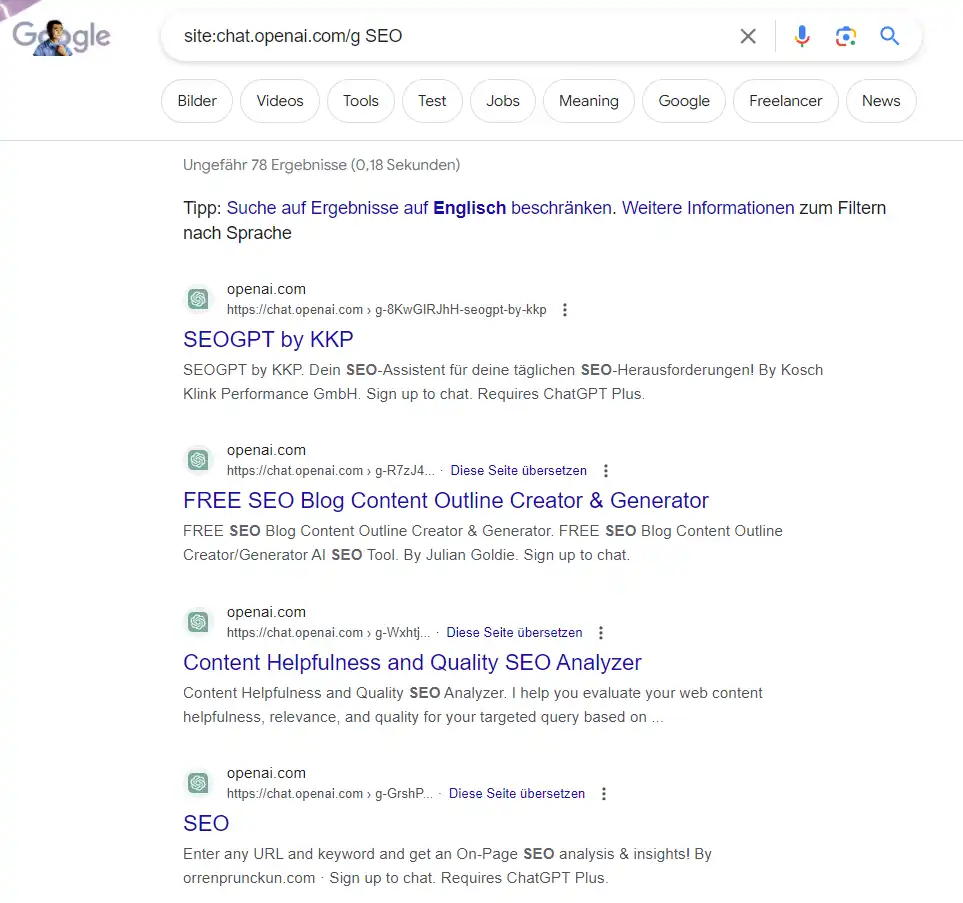Clear the search query using the X icon
Image resolution: width=963 pixels, height=903 pixels.
tap(748, 36)
